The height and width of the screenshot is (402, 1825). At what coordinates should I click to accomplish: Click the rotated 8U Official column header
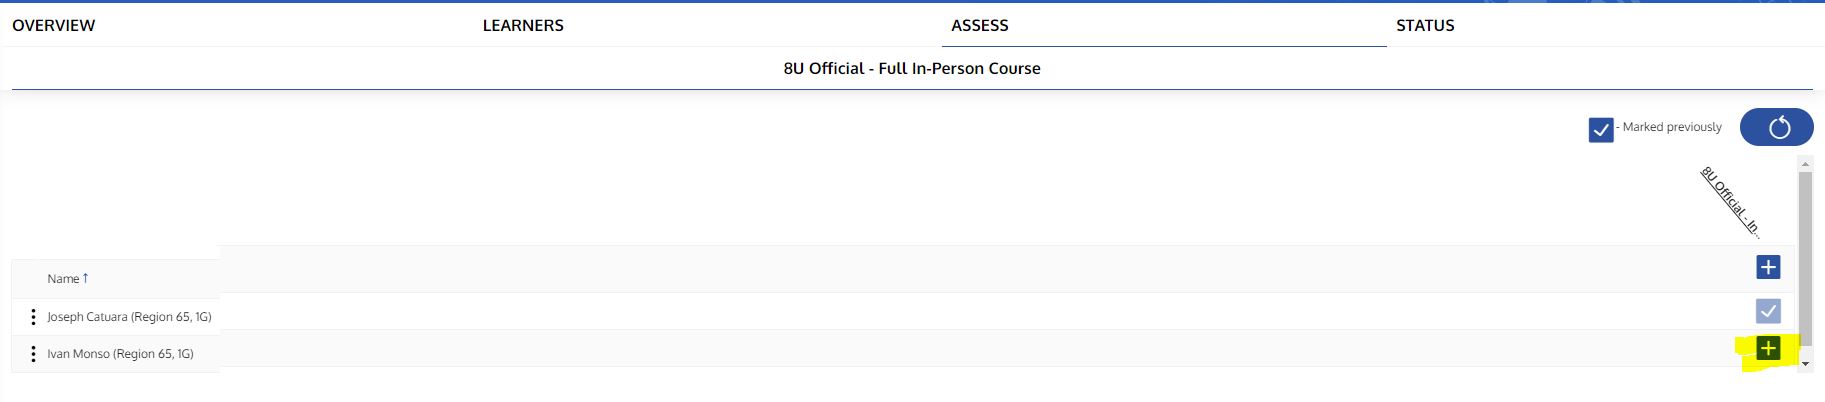(1730, 201)
